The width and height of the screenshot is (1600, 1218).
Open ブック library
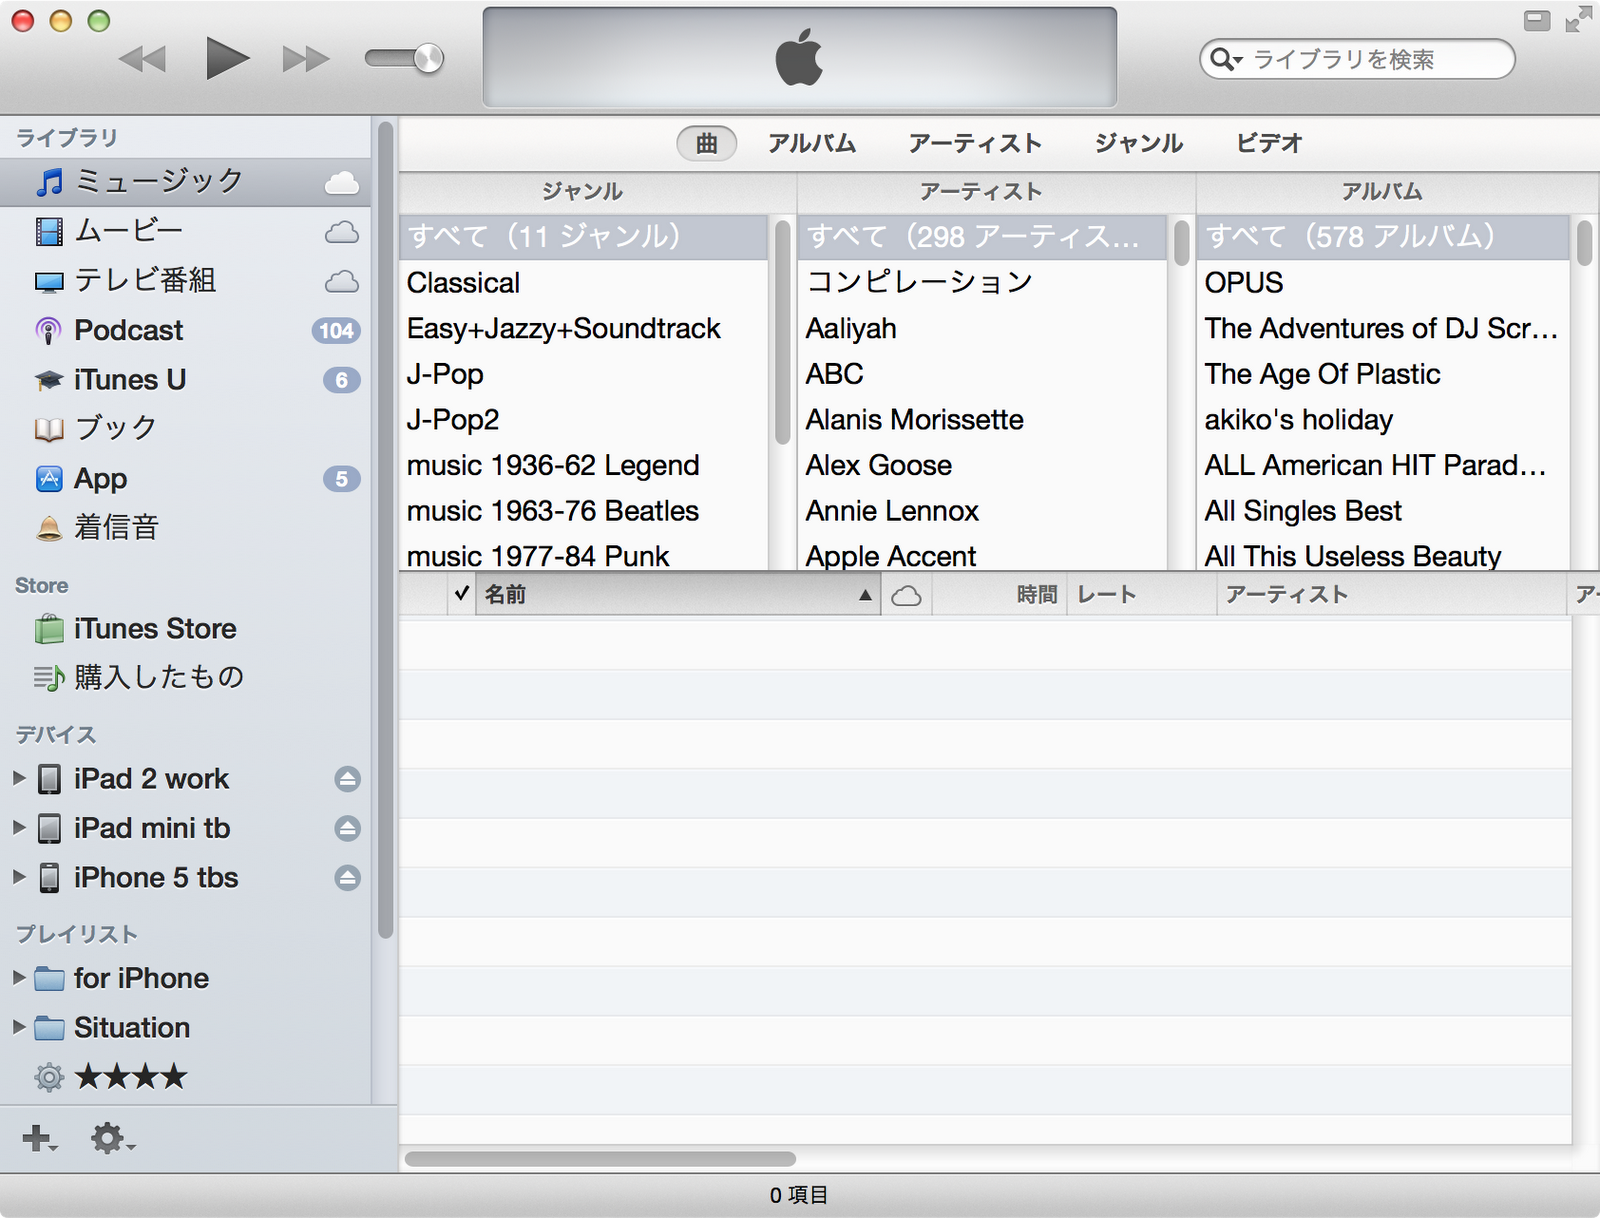[x=185, y=428]
